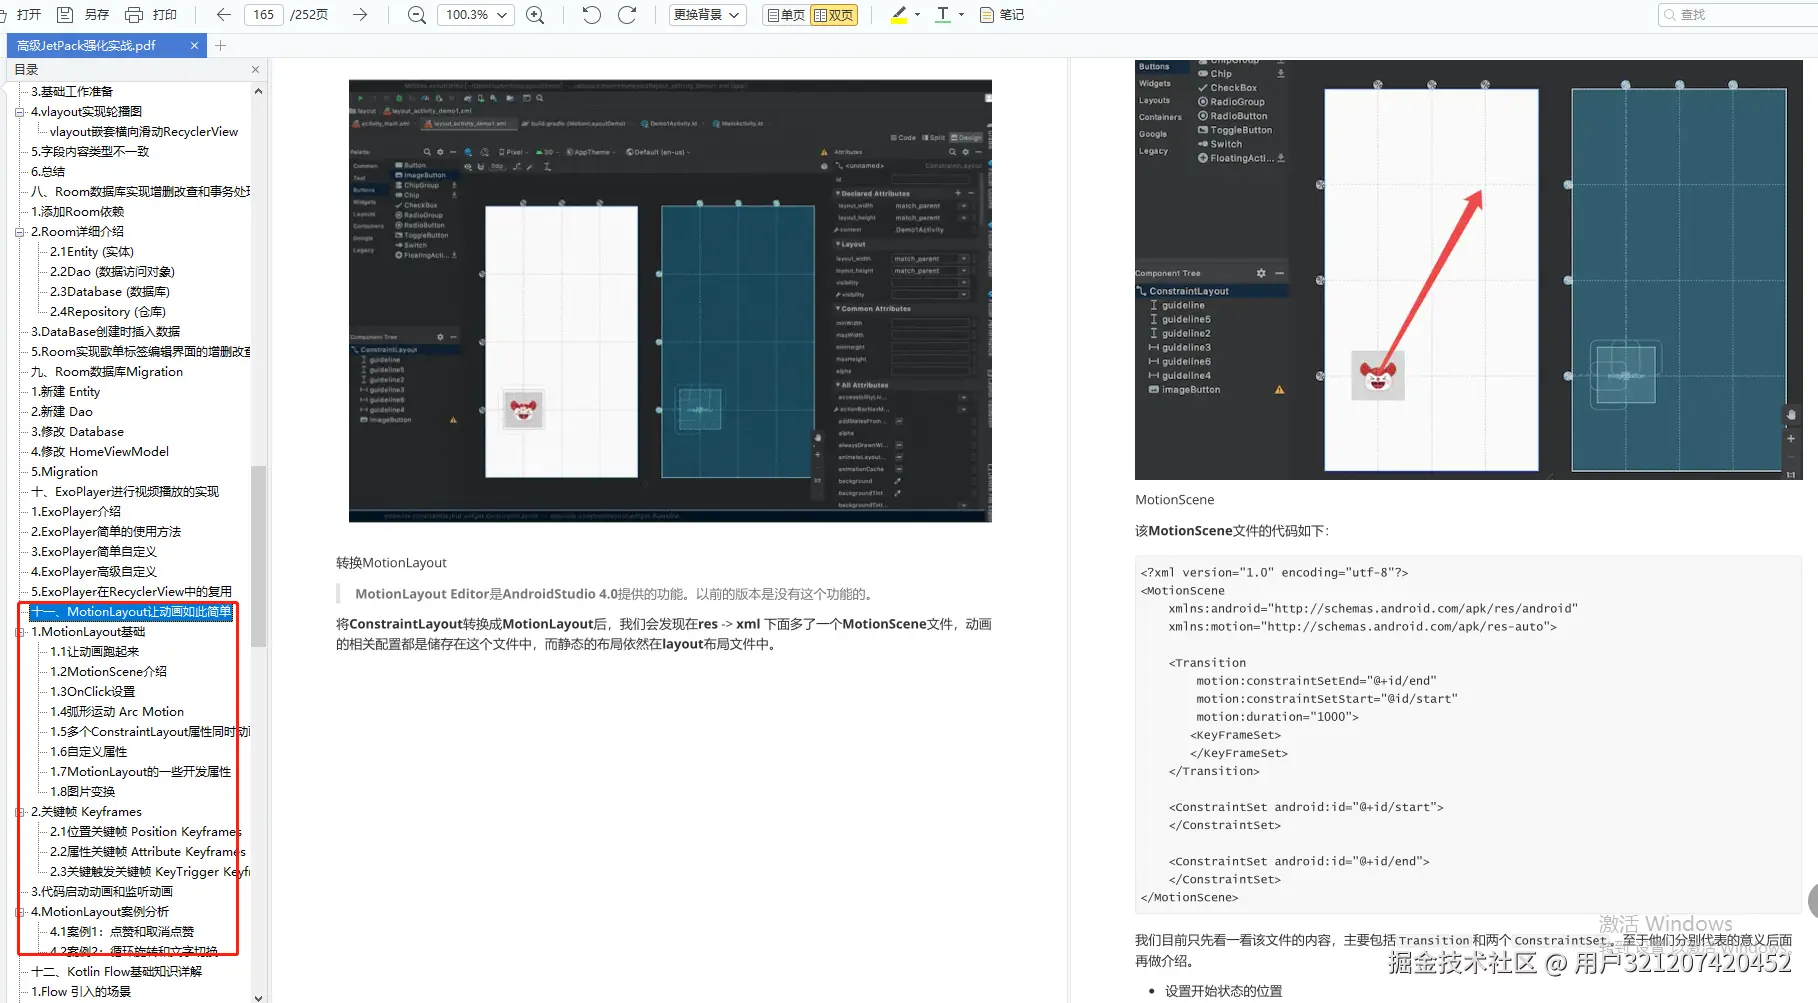Go to 1.1让动画跑起来 section
This screenshot has height=1003, width=1818.
(x=95, y=652)
